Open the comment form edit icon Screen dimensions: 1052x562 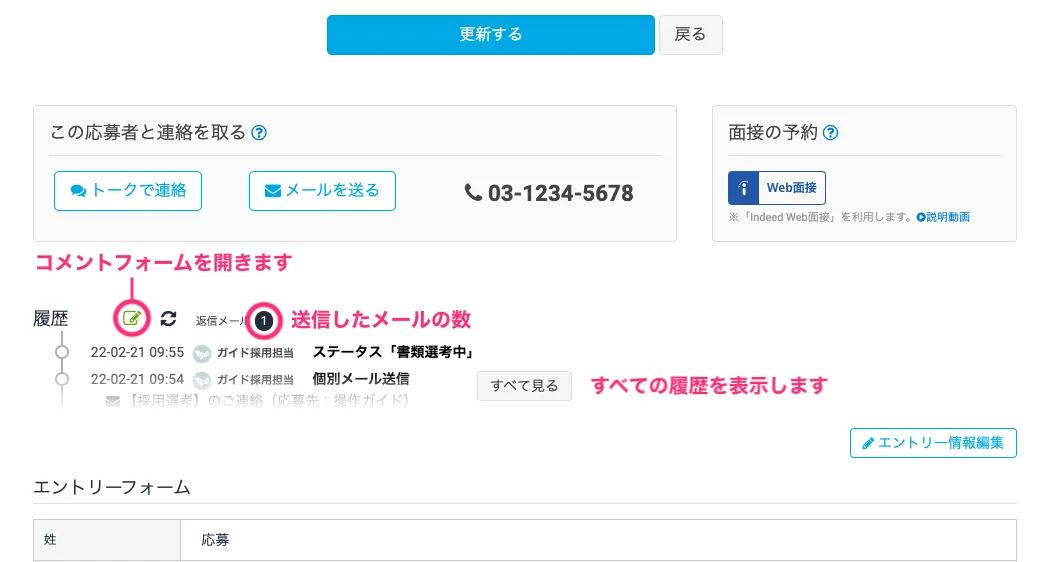[132, 319]
